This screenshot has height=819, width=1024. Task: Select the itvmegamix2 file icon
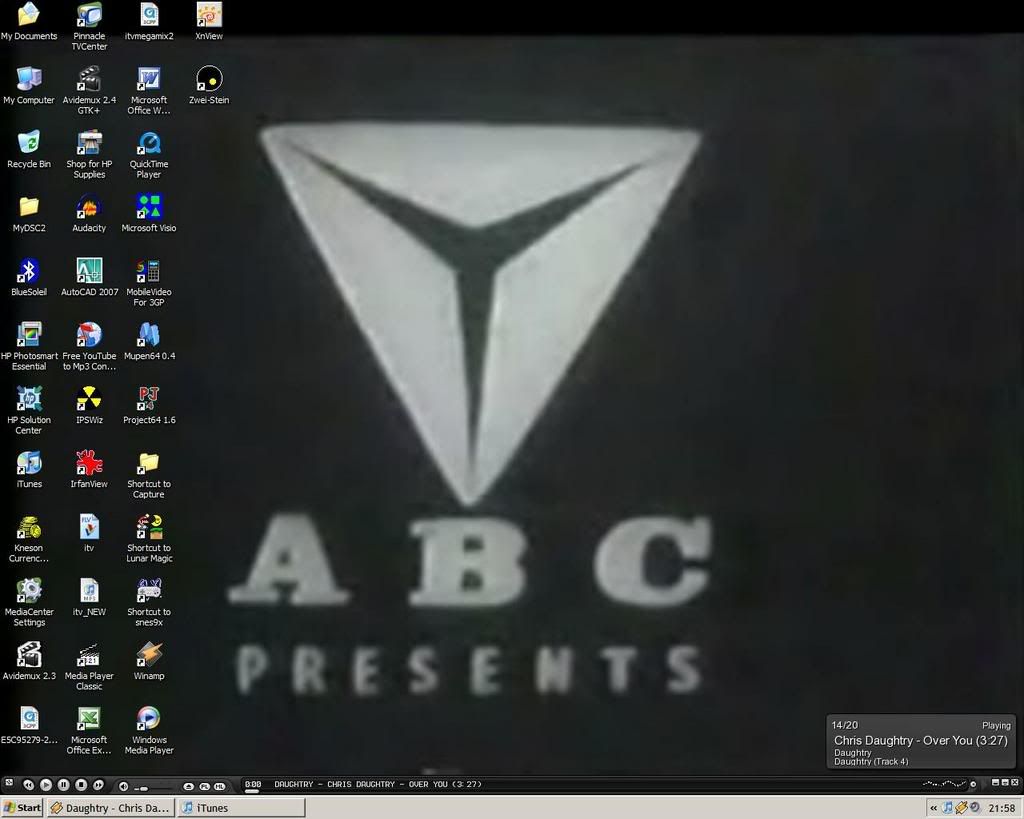tap(149, 21)
